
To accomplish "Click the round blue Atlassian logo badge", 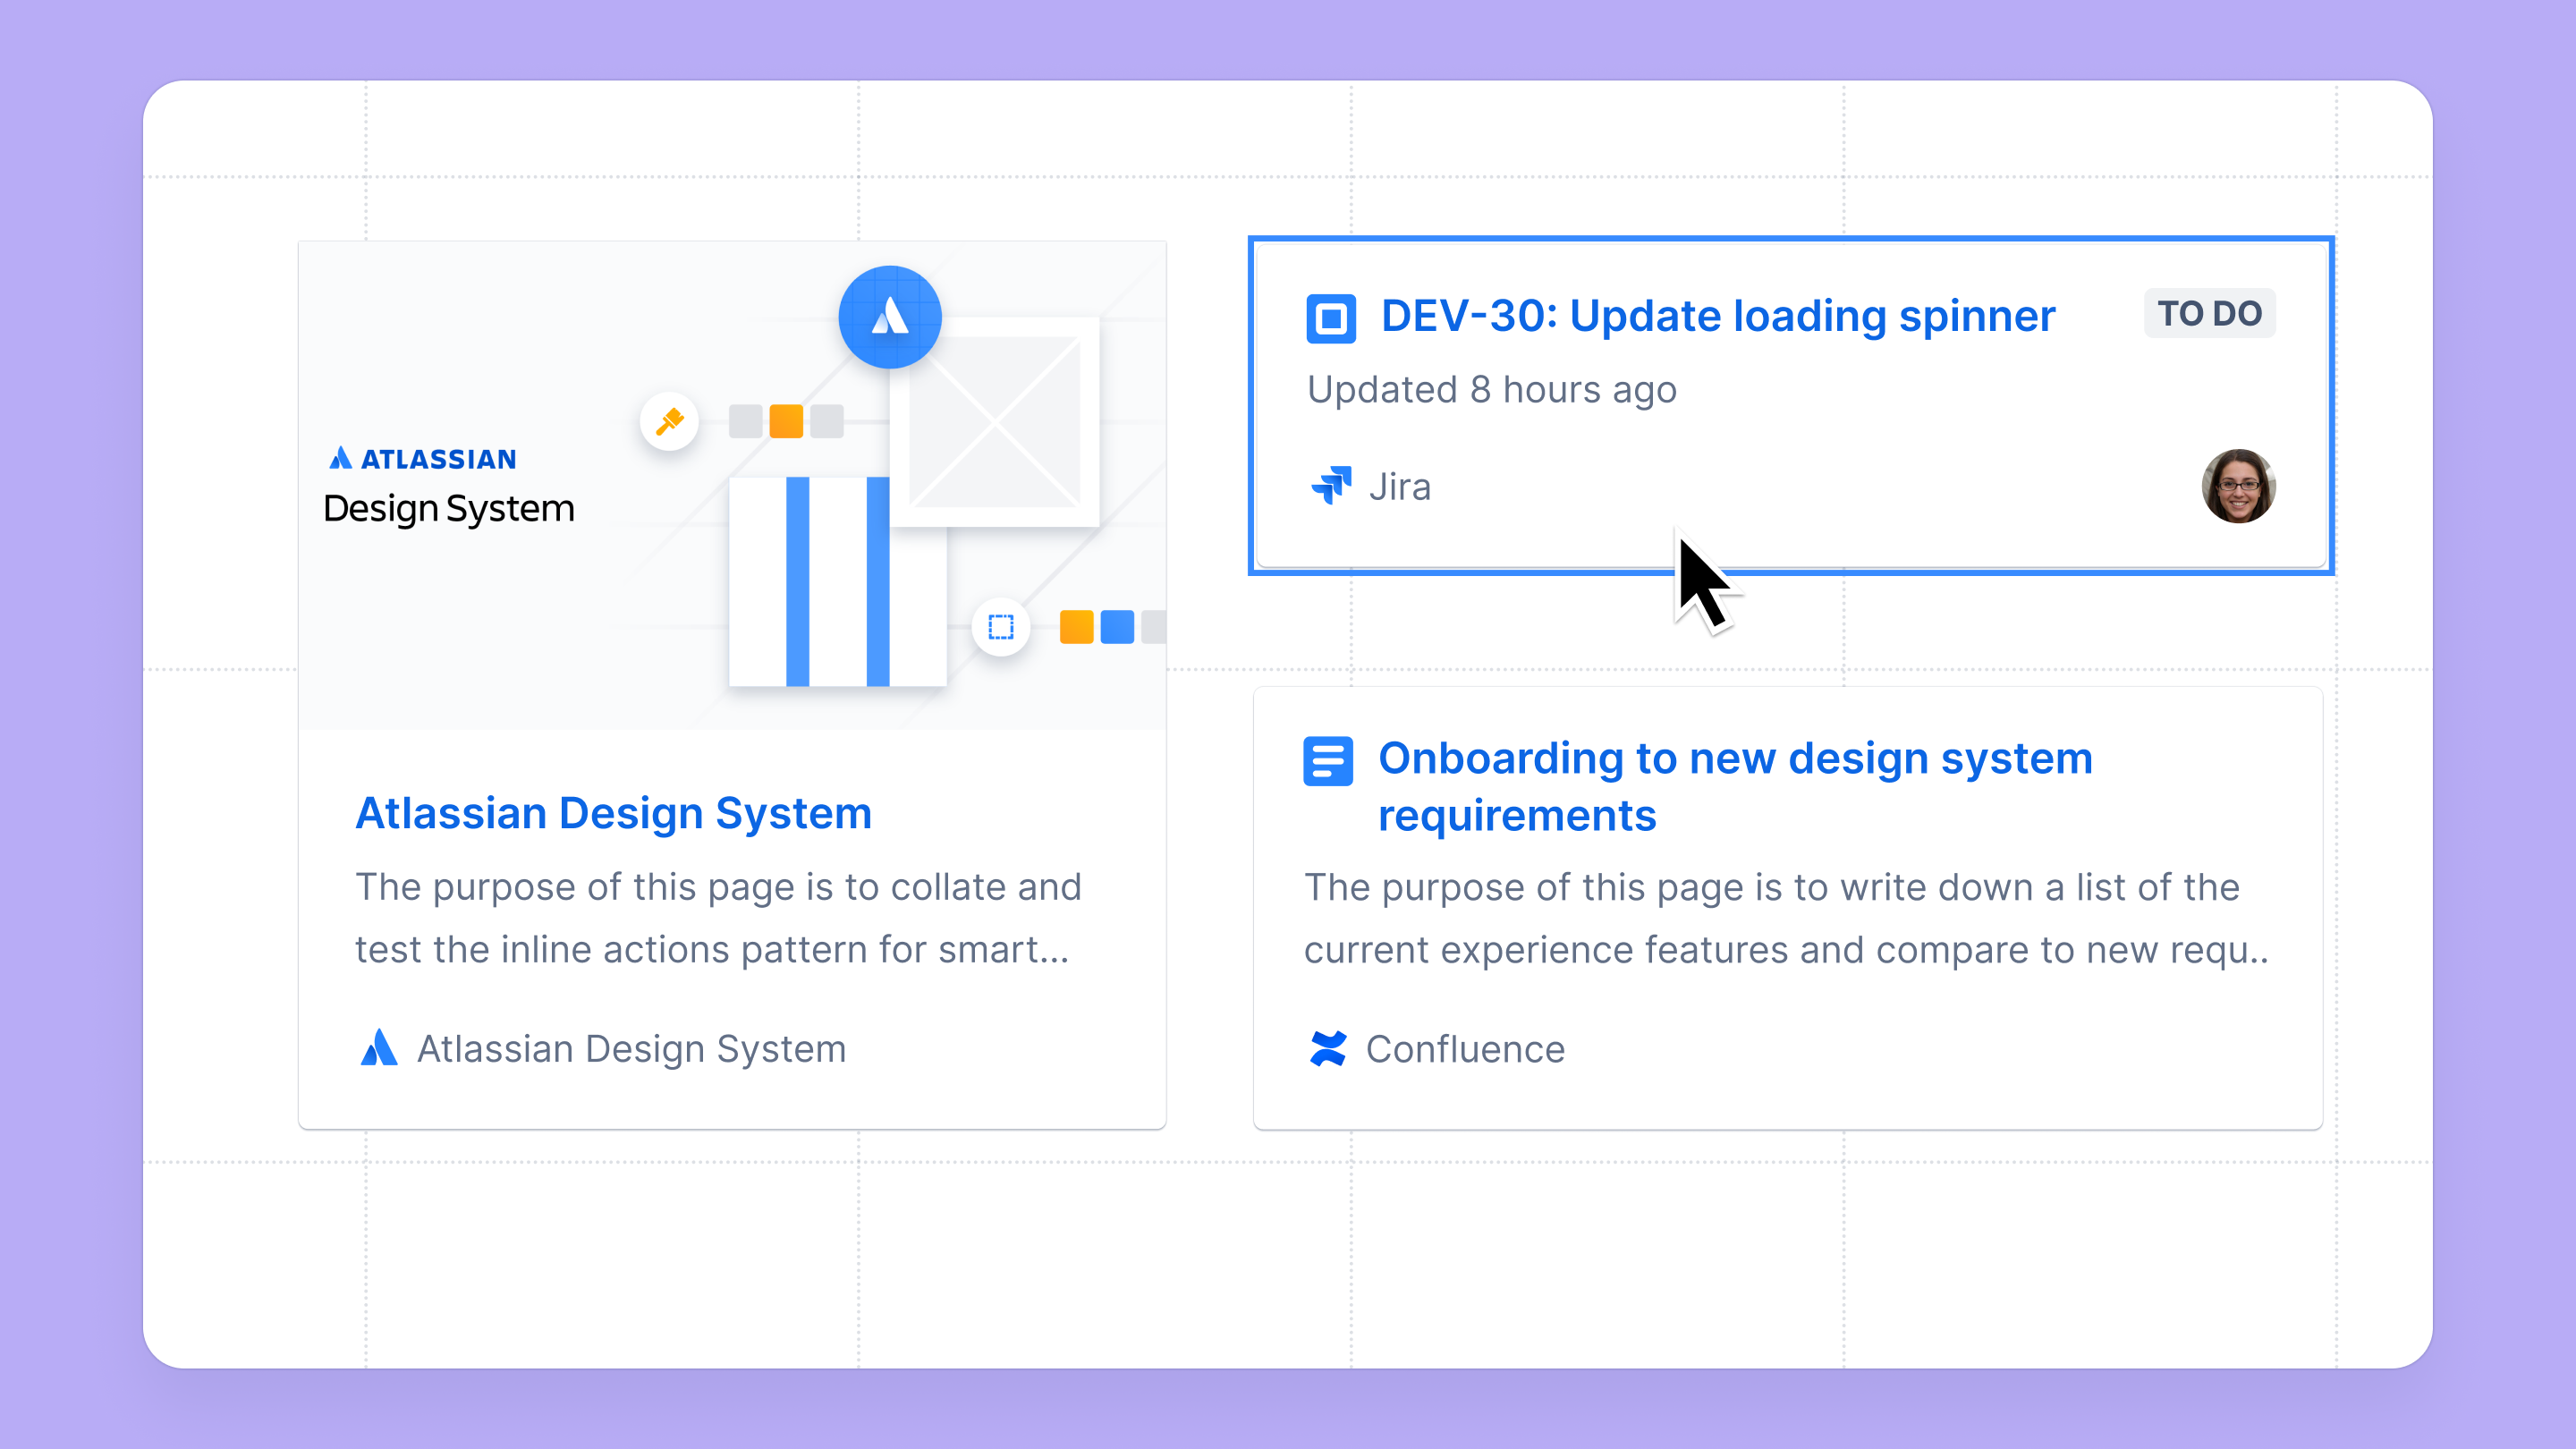I will point(889,317).
